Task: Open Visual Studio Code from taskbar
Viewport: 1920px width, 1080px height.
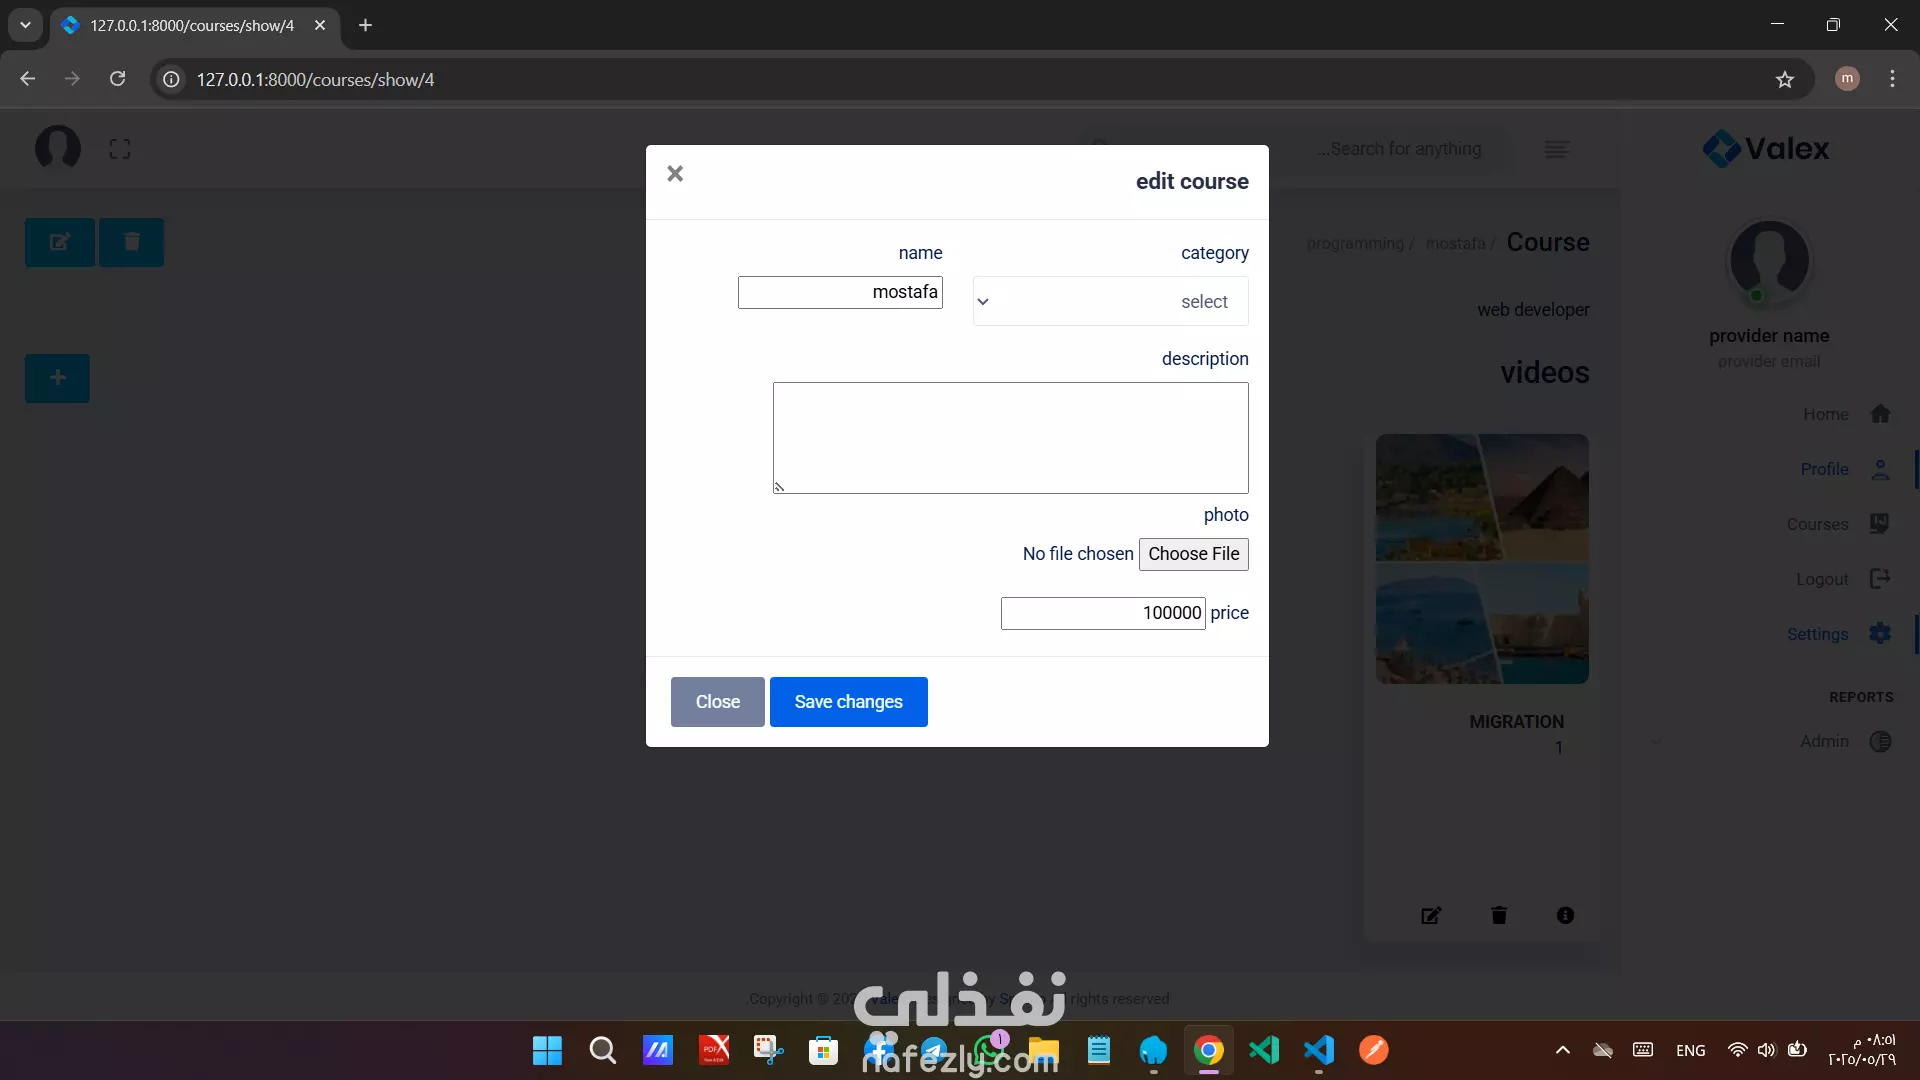Action: click(1319, 1050)
